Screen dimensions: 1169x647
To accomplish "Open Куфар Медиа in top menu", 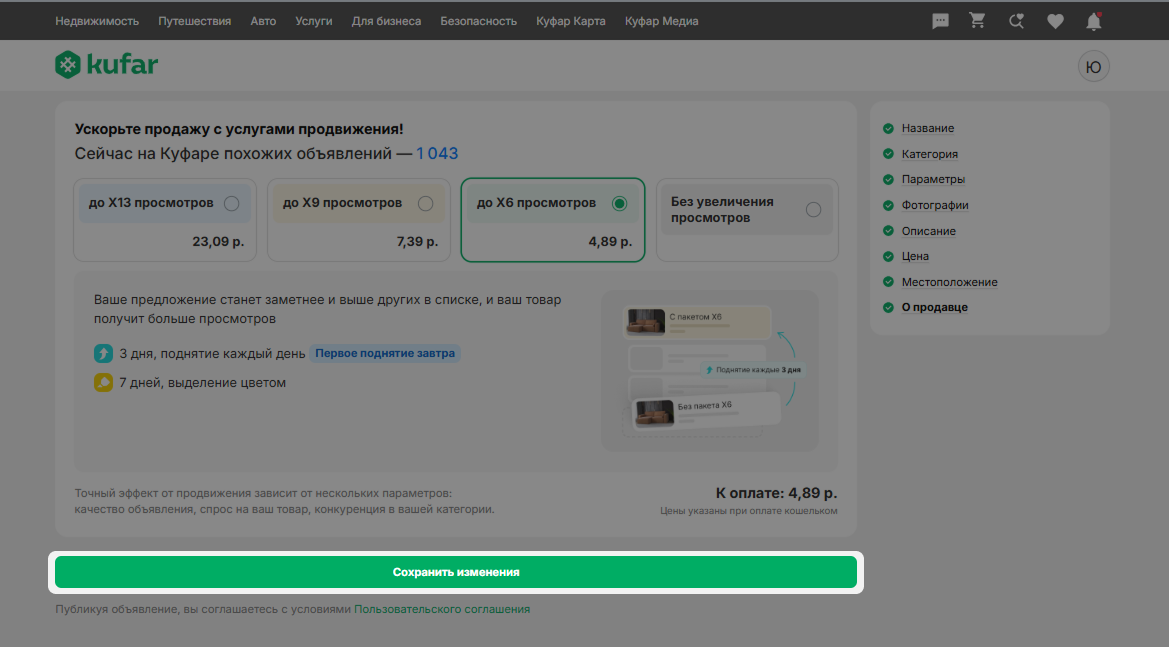I will 661,21.
